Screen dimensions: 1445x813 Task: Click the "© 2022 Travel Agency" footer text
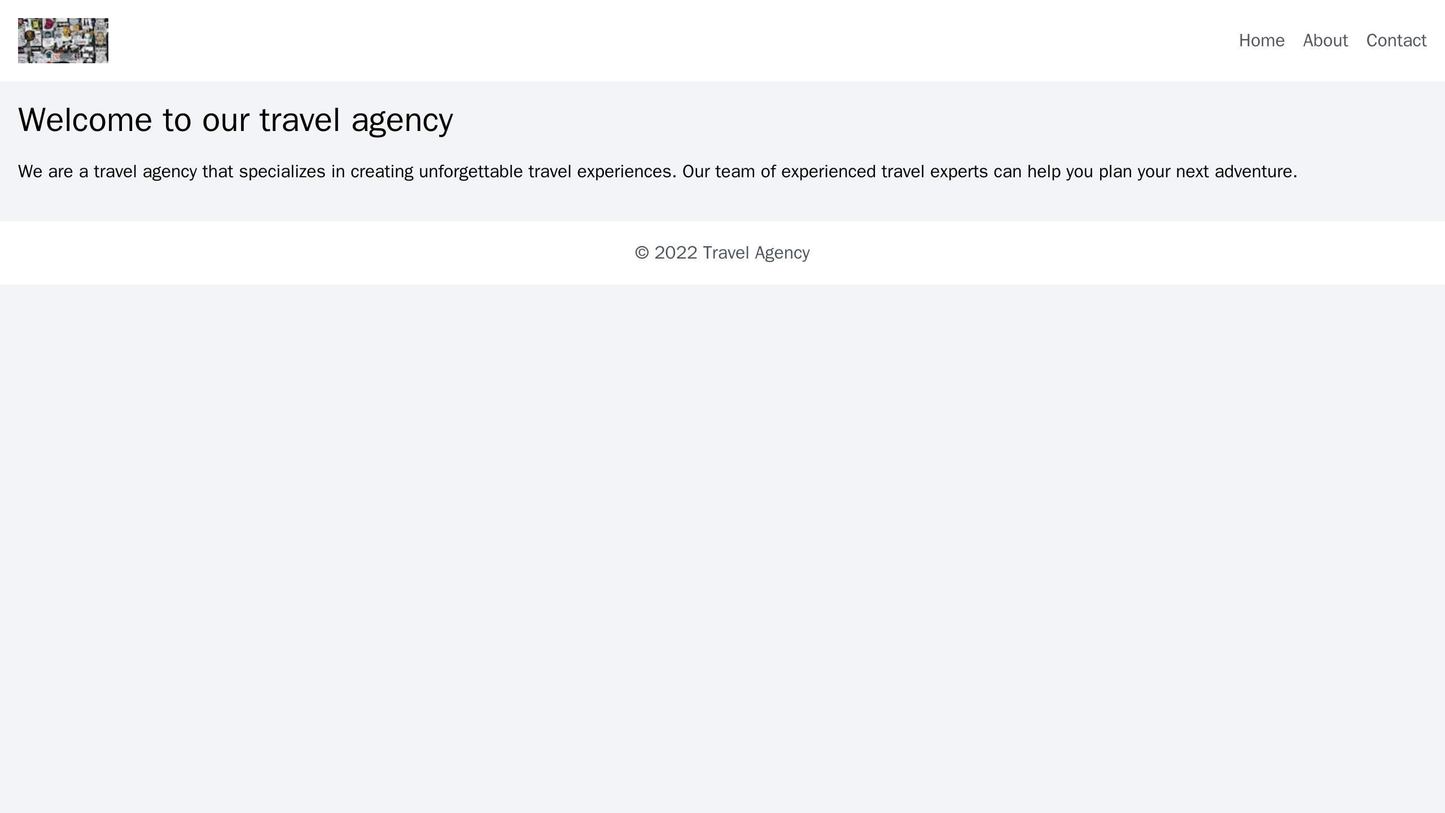(722, 253)
